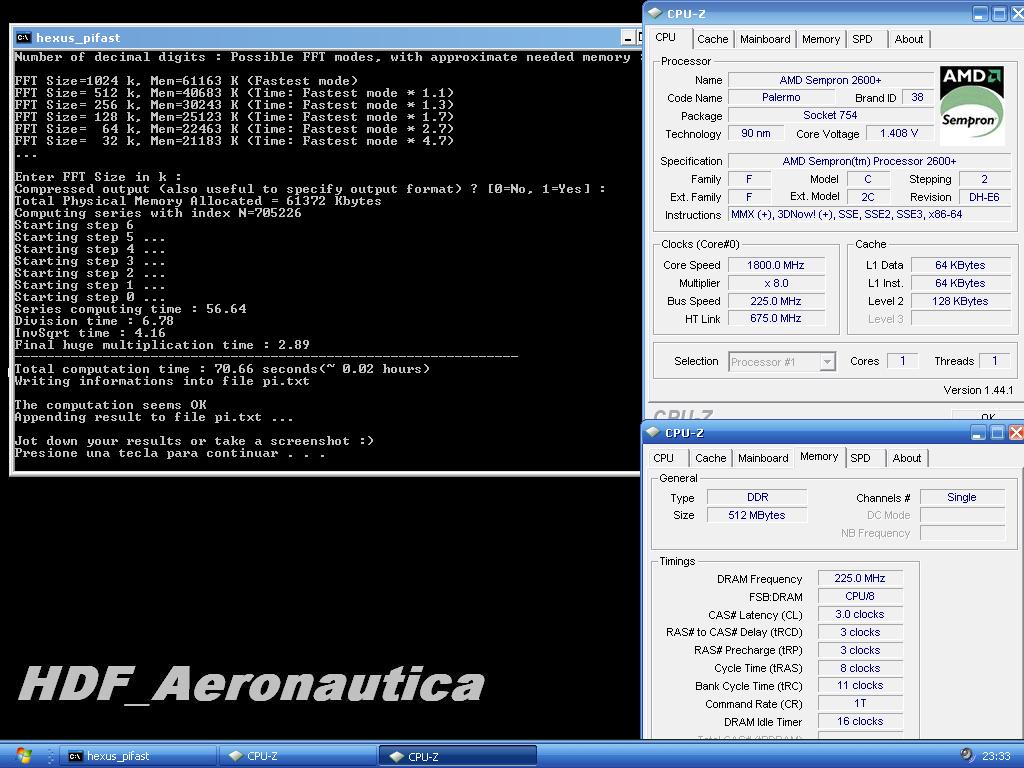Click the FSB:DRAM value CPU/8
This screenshot has width=1024, height=768.
click(x=860, y=596)
